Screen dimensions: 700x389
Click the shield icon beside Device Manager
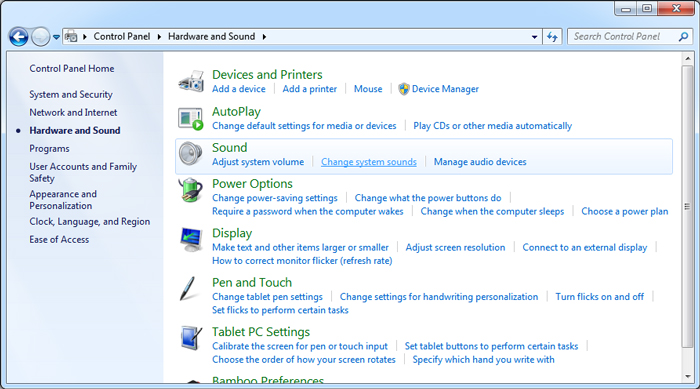[404, 89]
